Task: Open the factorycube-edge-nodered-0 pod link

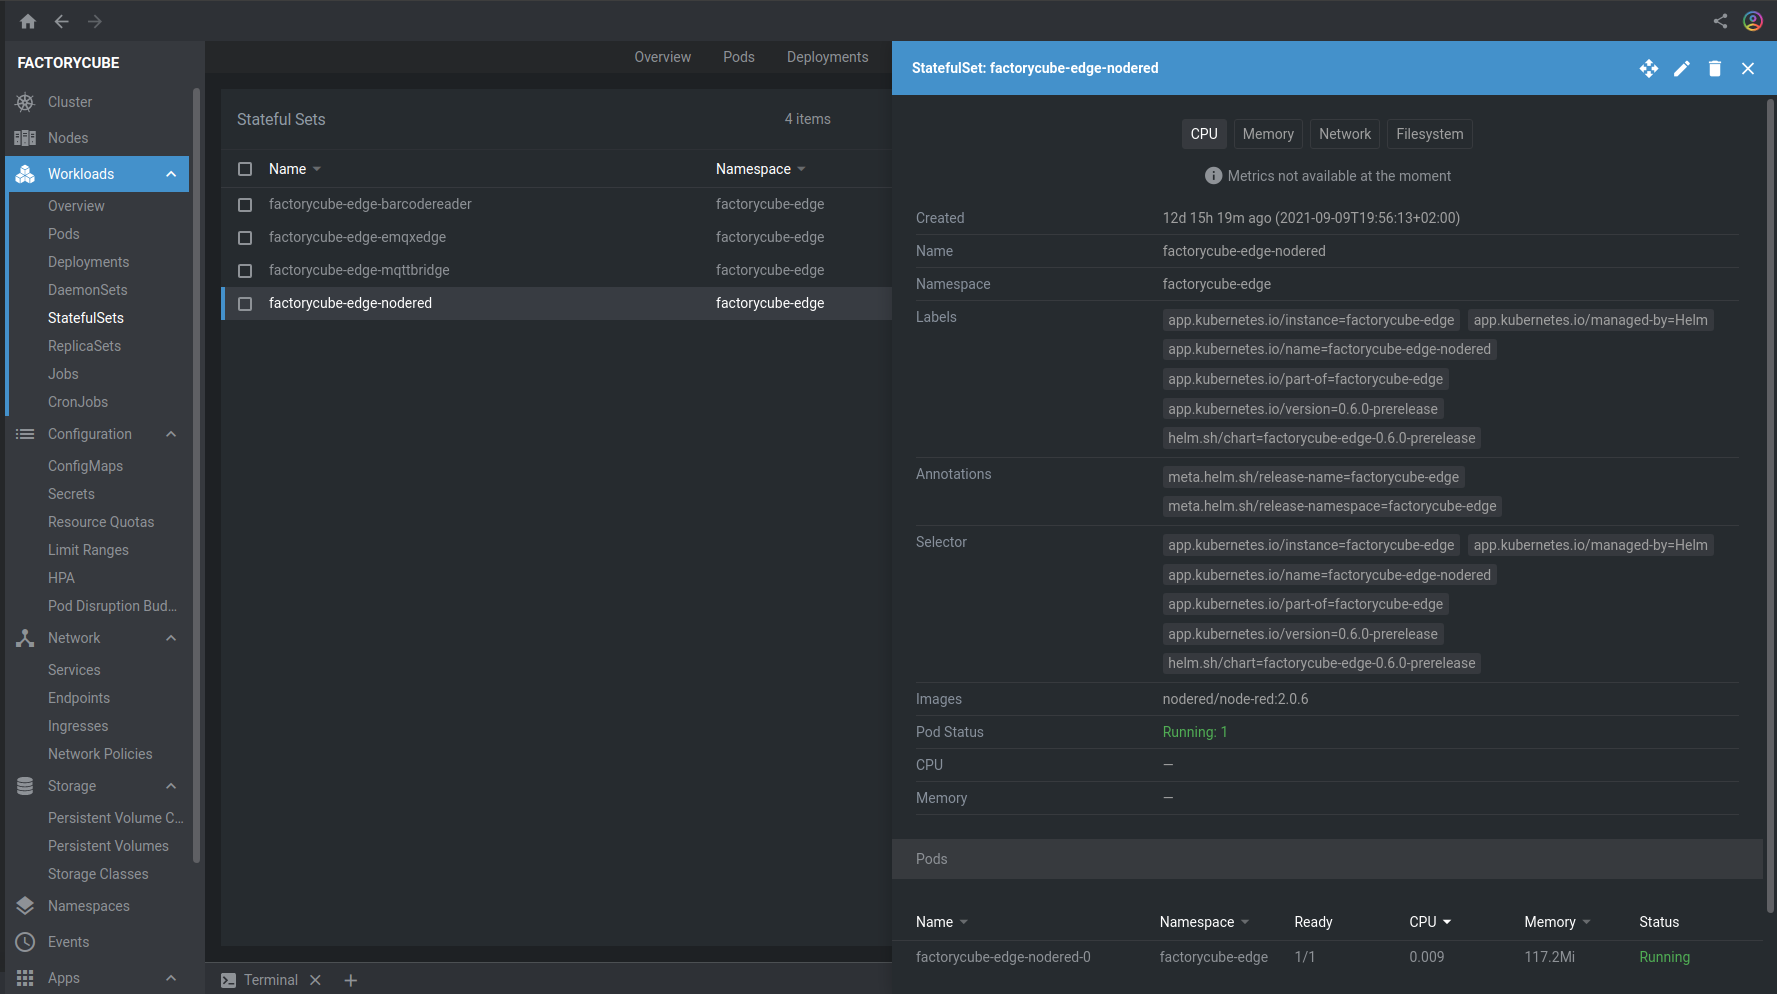Action: click(x=1003, y=957)
